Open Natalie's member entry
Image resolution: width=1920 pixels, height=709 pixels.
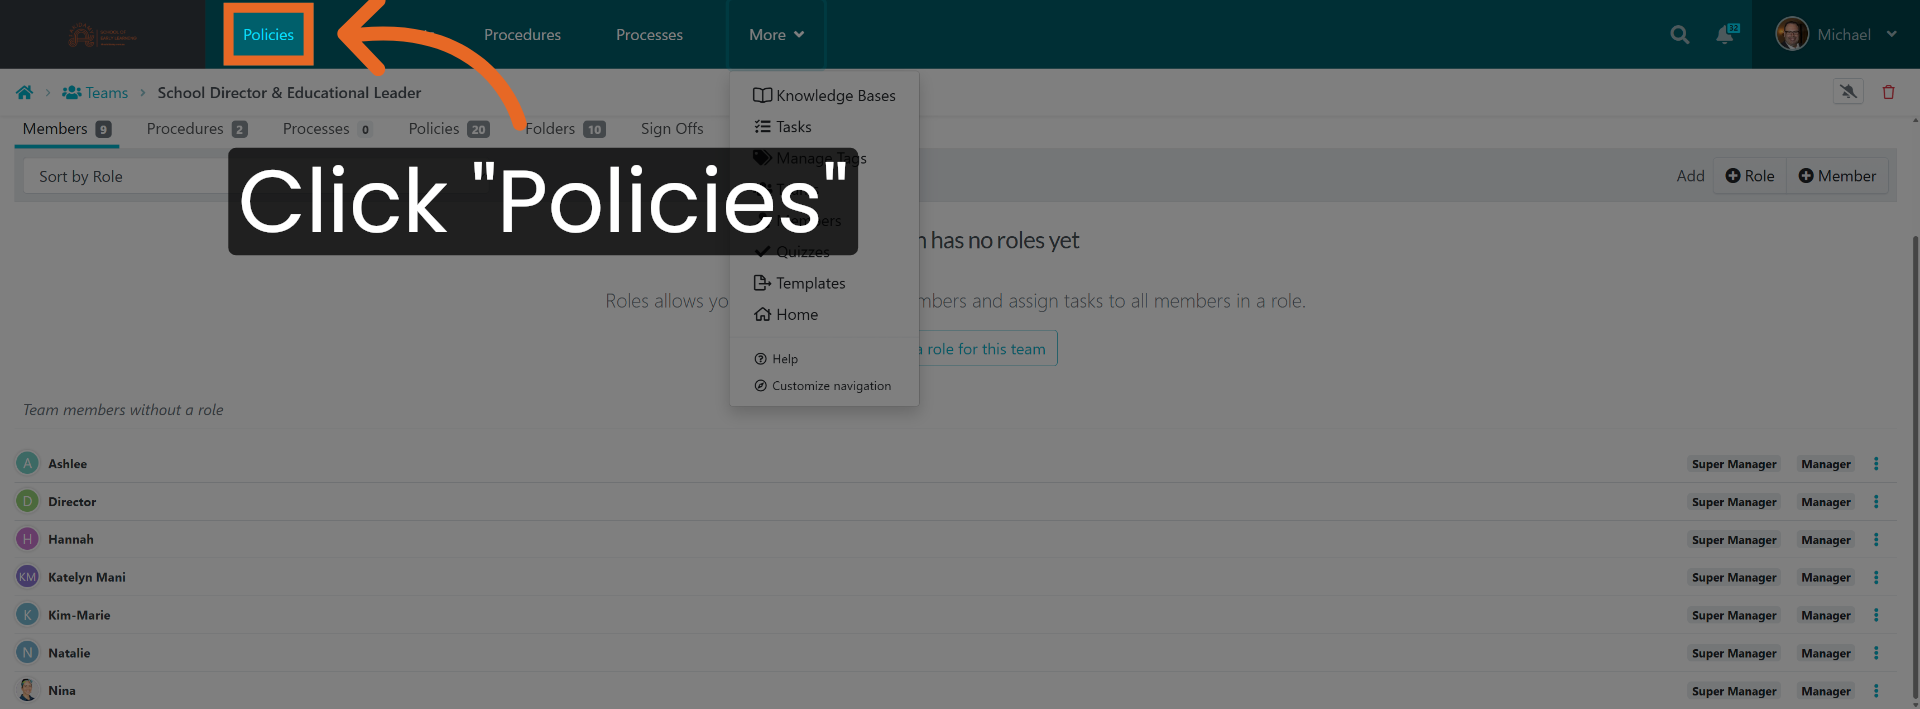tap(69, 653)
